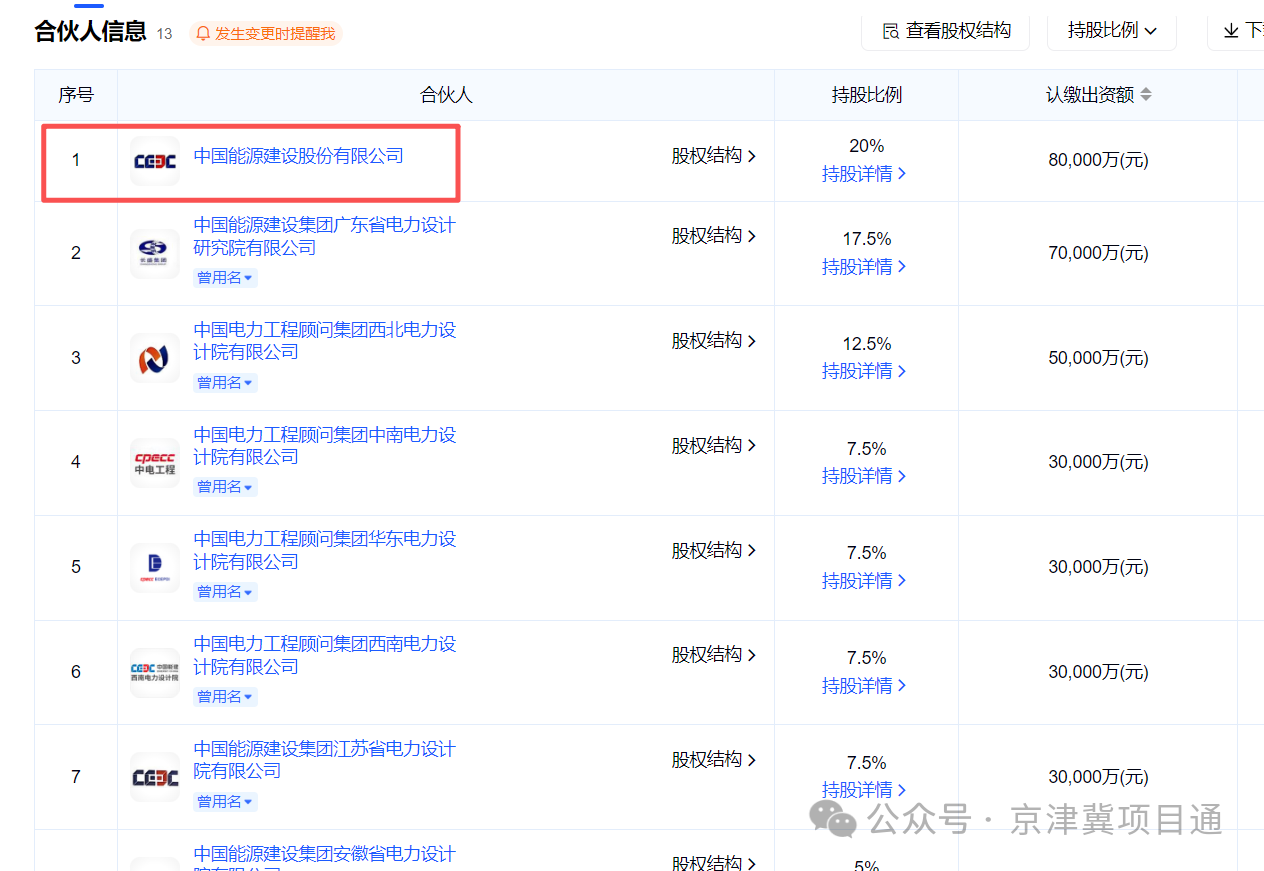The height and width of the screenshot is (871, 1264).
Task: Click 持股详情 in the 中南电力设计院 row
Action: pyautogui.click(x=865, y=476)
